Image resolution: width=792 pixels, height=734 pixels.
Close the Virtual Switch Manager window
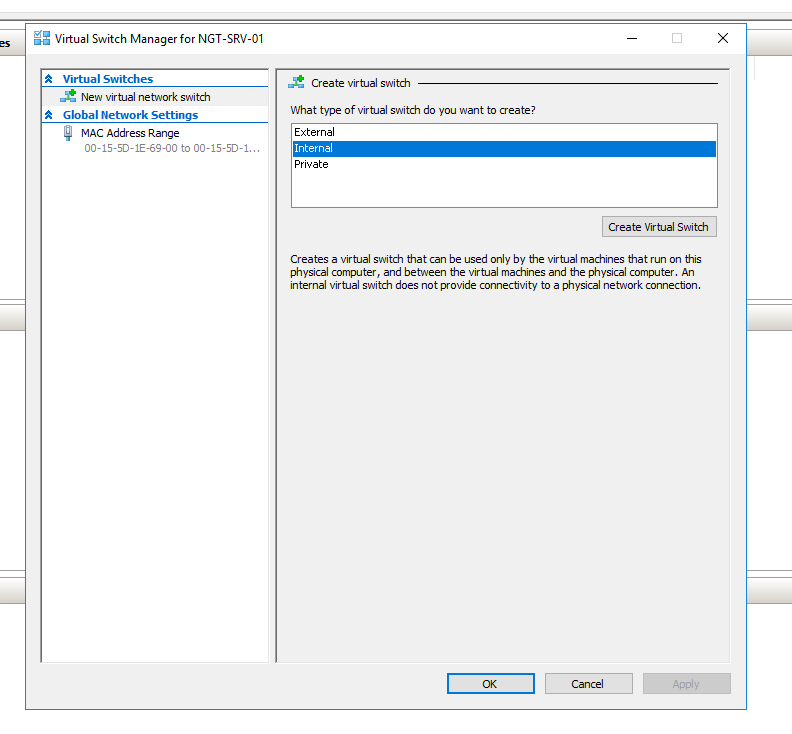(722, 39)
